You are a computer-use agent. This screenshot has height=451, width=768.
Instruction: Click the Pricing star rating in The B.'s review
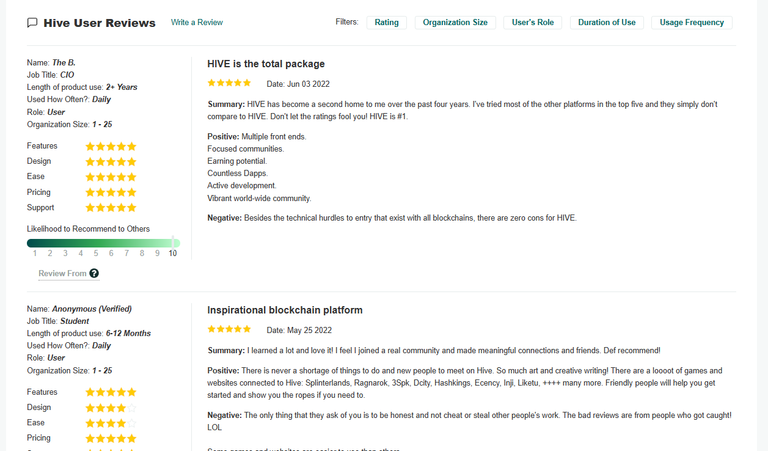pyautogui.click(x=111, y=192)
